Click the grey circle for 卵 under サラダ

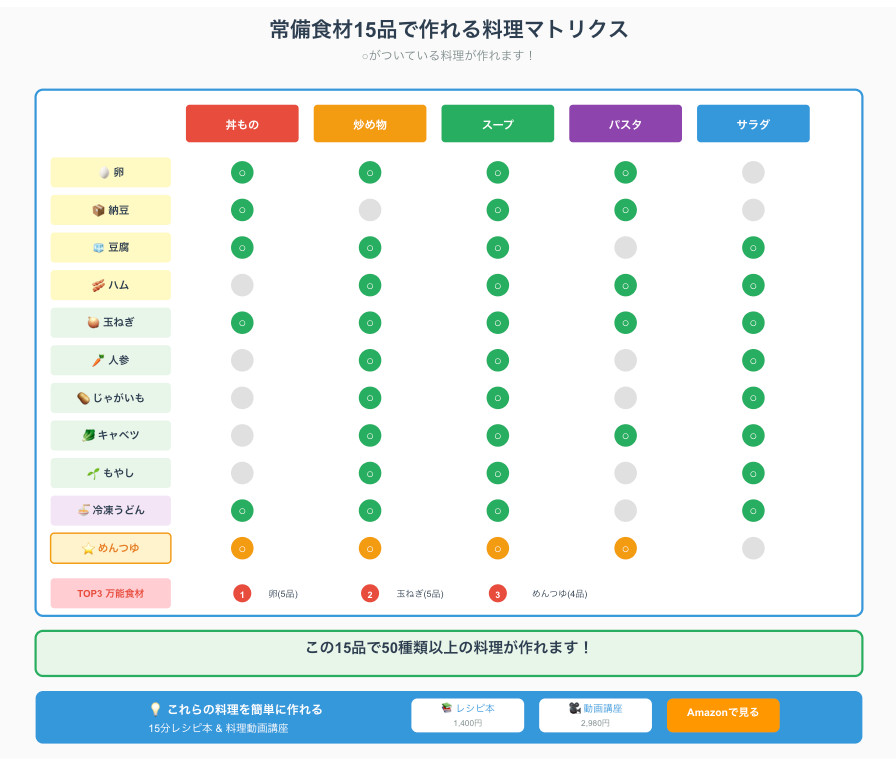753,172
